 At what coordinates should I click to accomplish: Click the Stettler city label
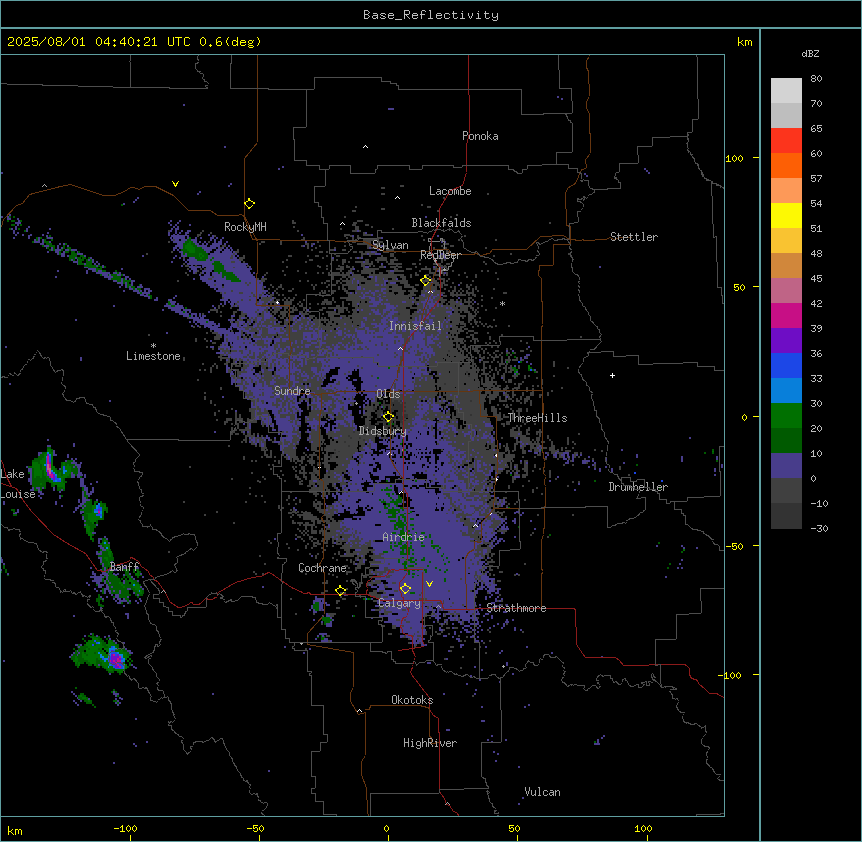tap(633, 237)
